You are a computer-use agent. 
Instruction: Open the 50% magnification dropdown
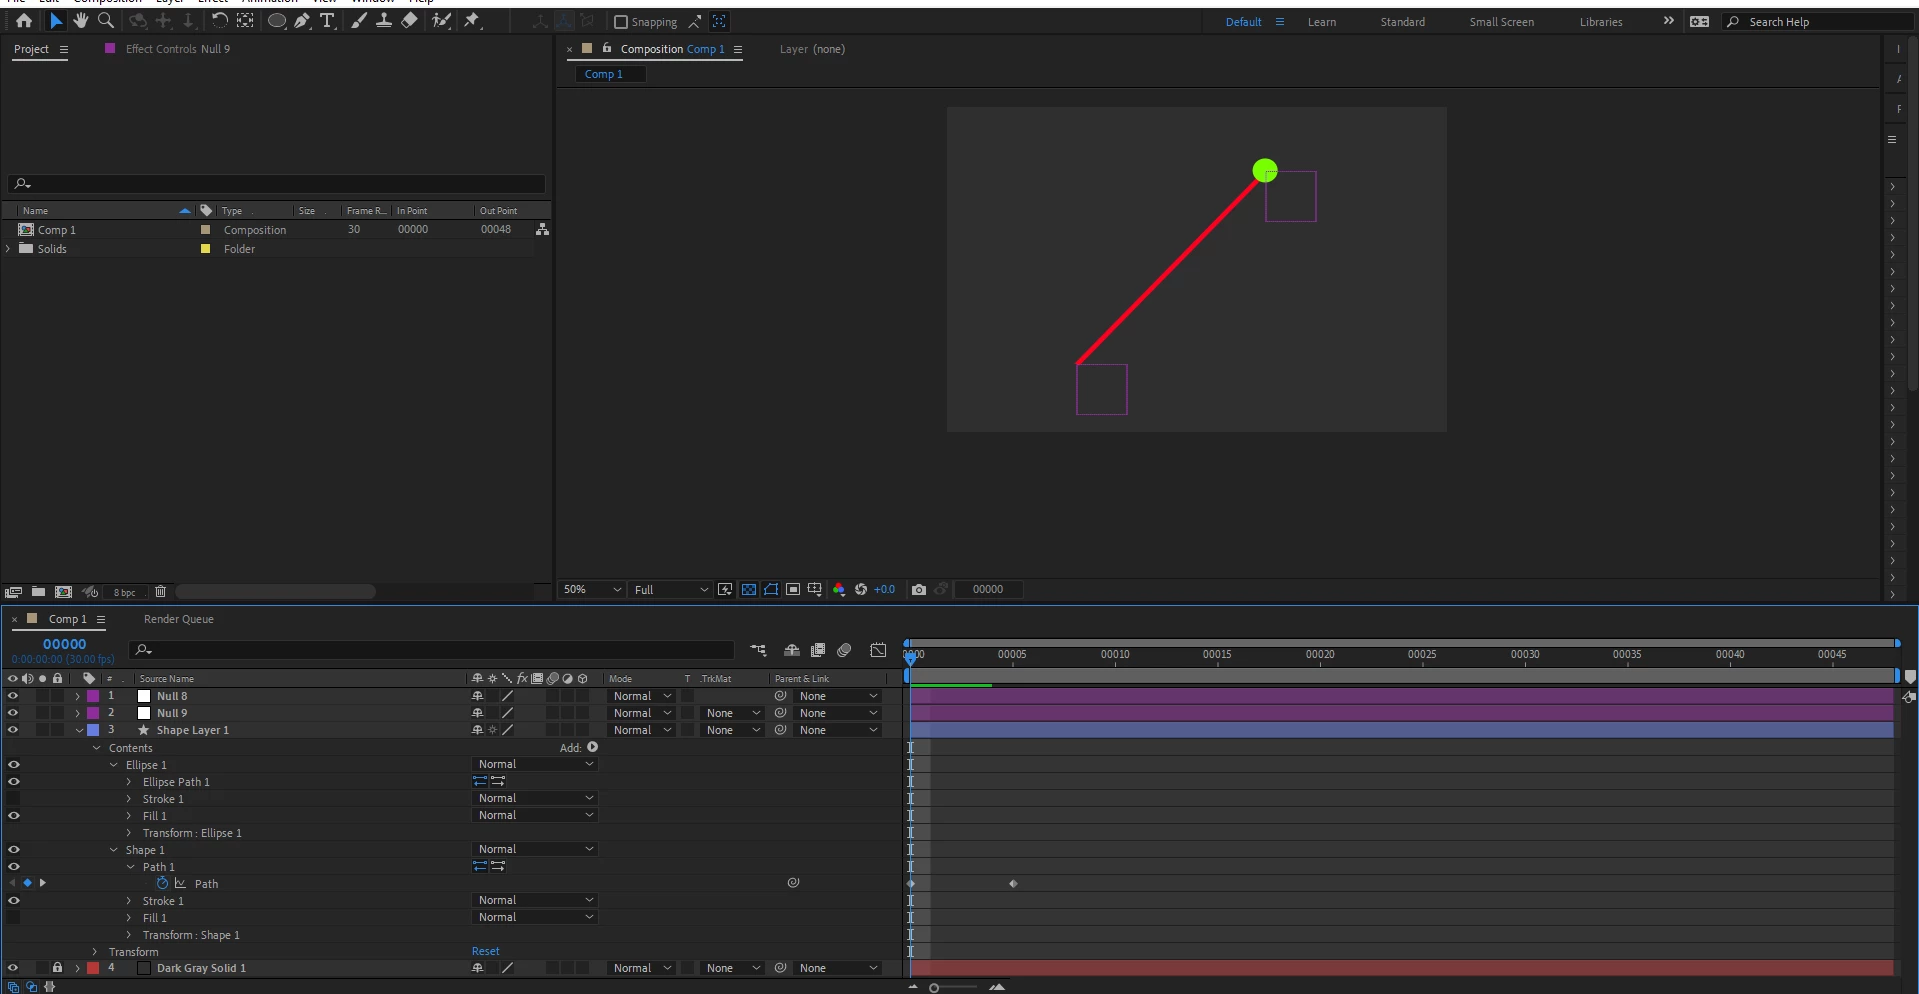[x=592, y=590]
